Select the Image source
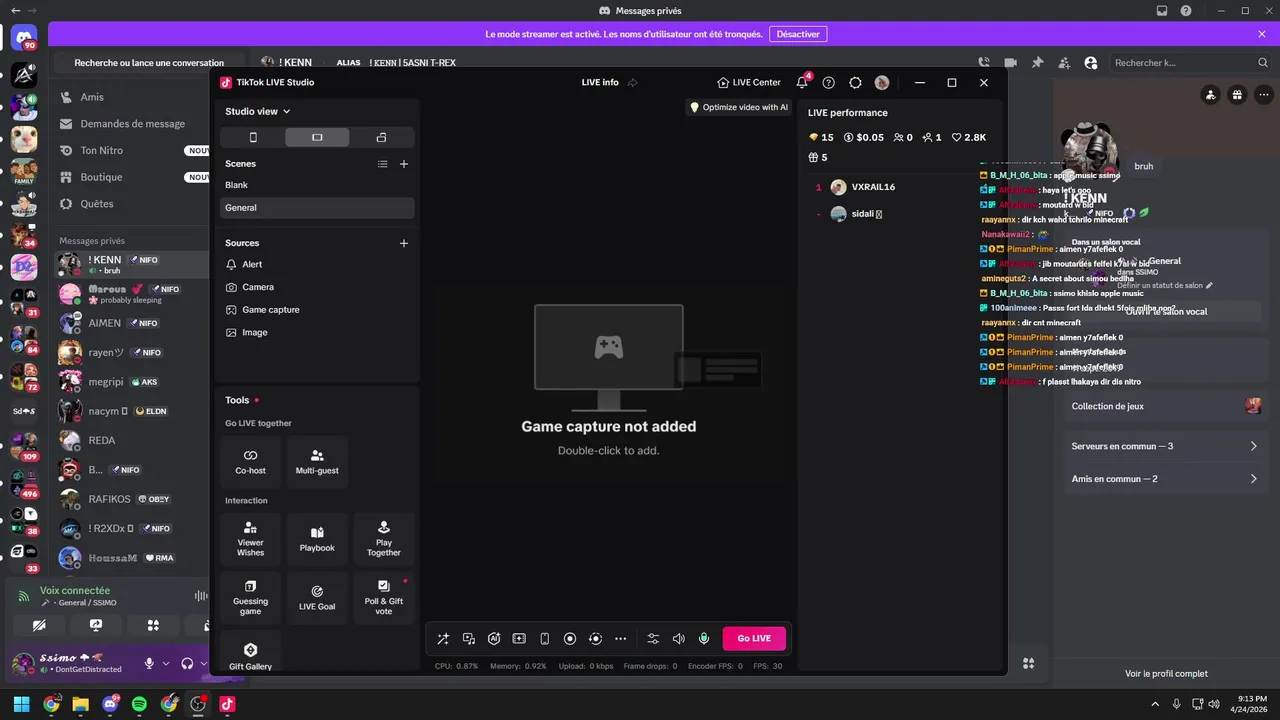This screenshot has height=720, width=1280. pos(317,332)
